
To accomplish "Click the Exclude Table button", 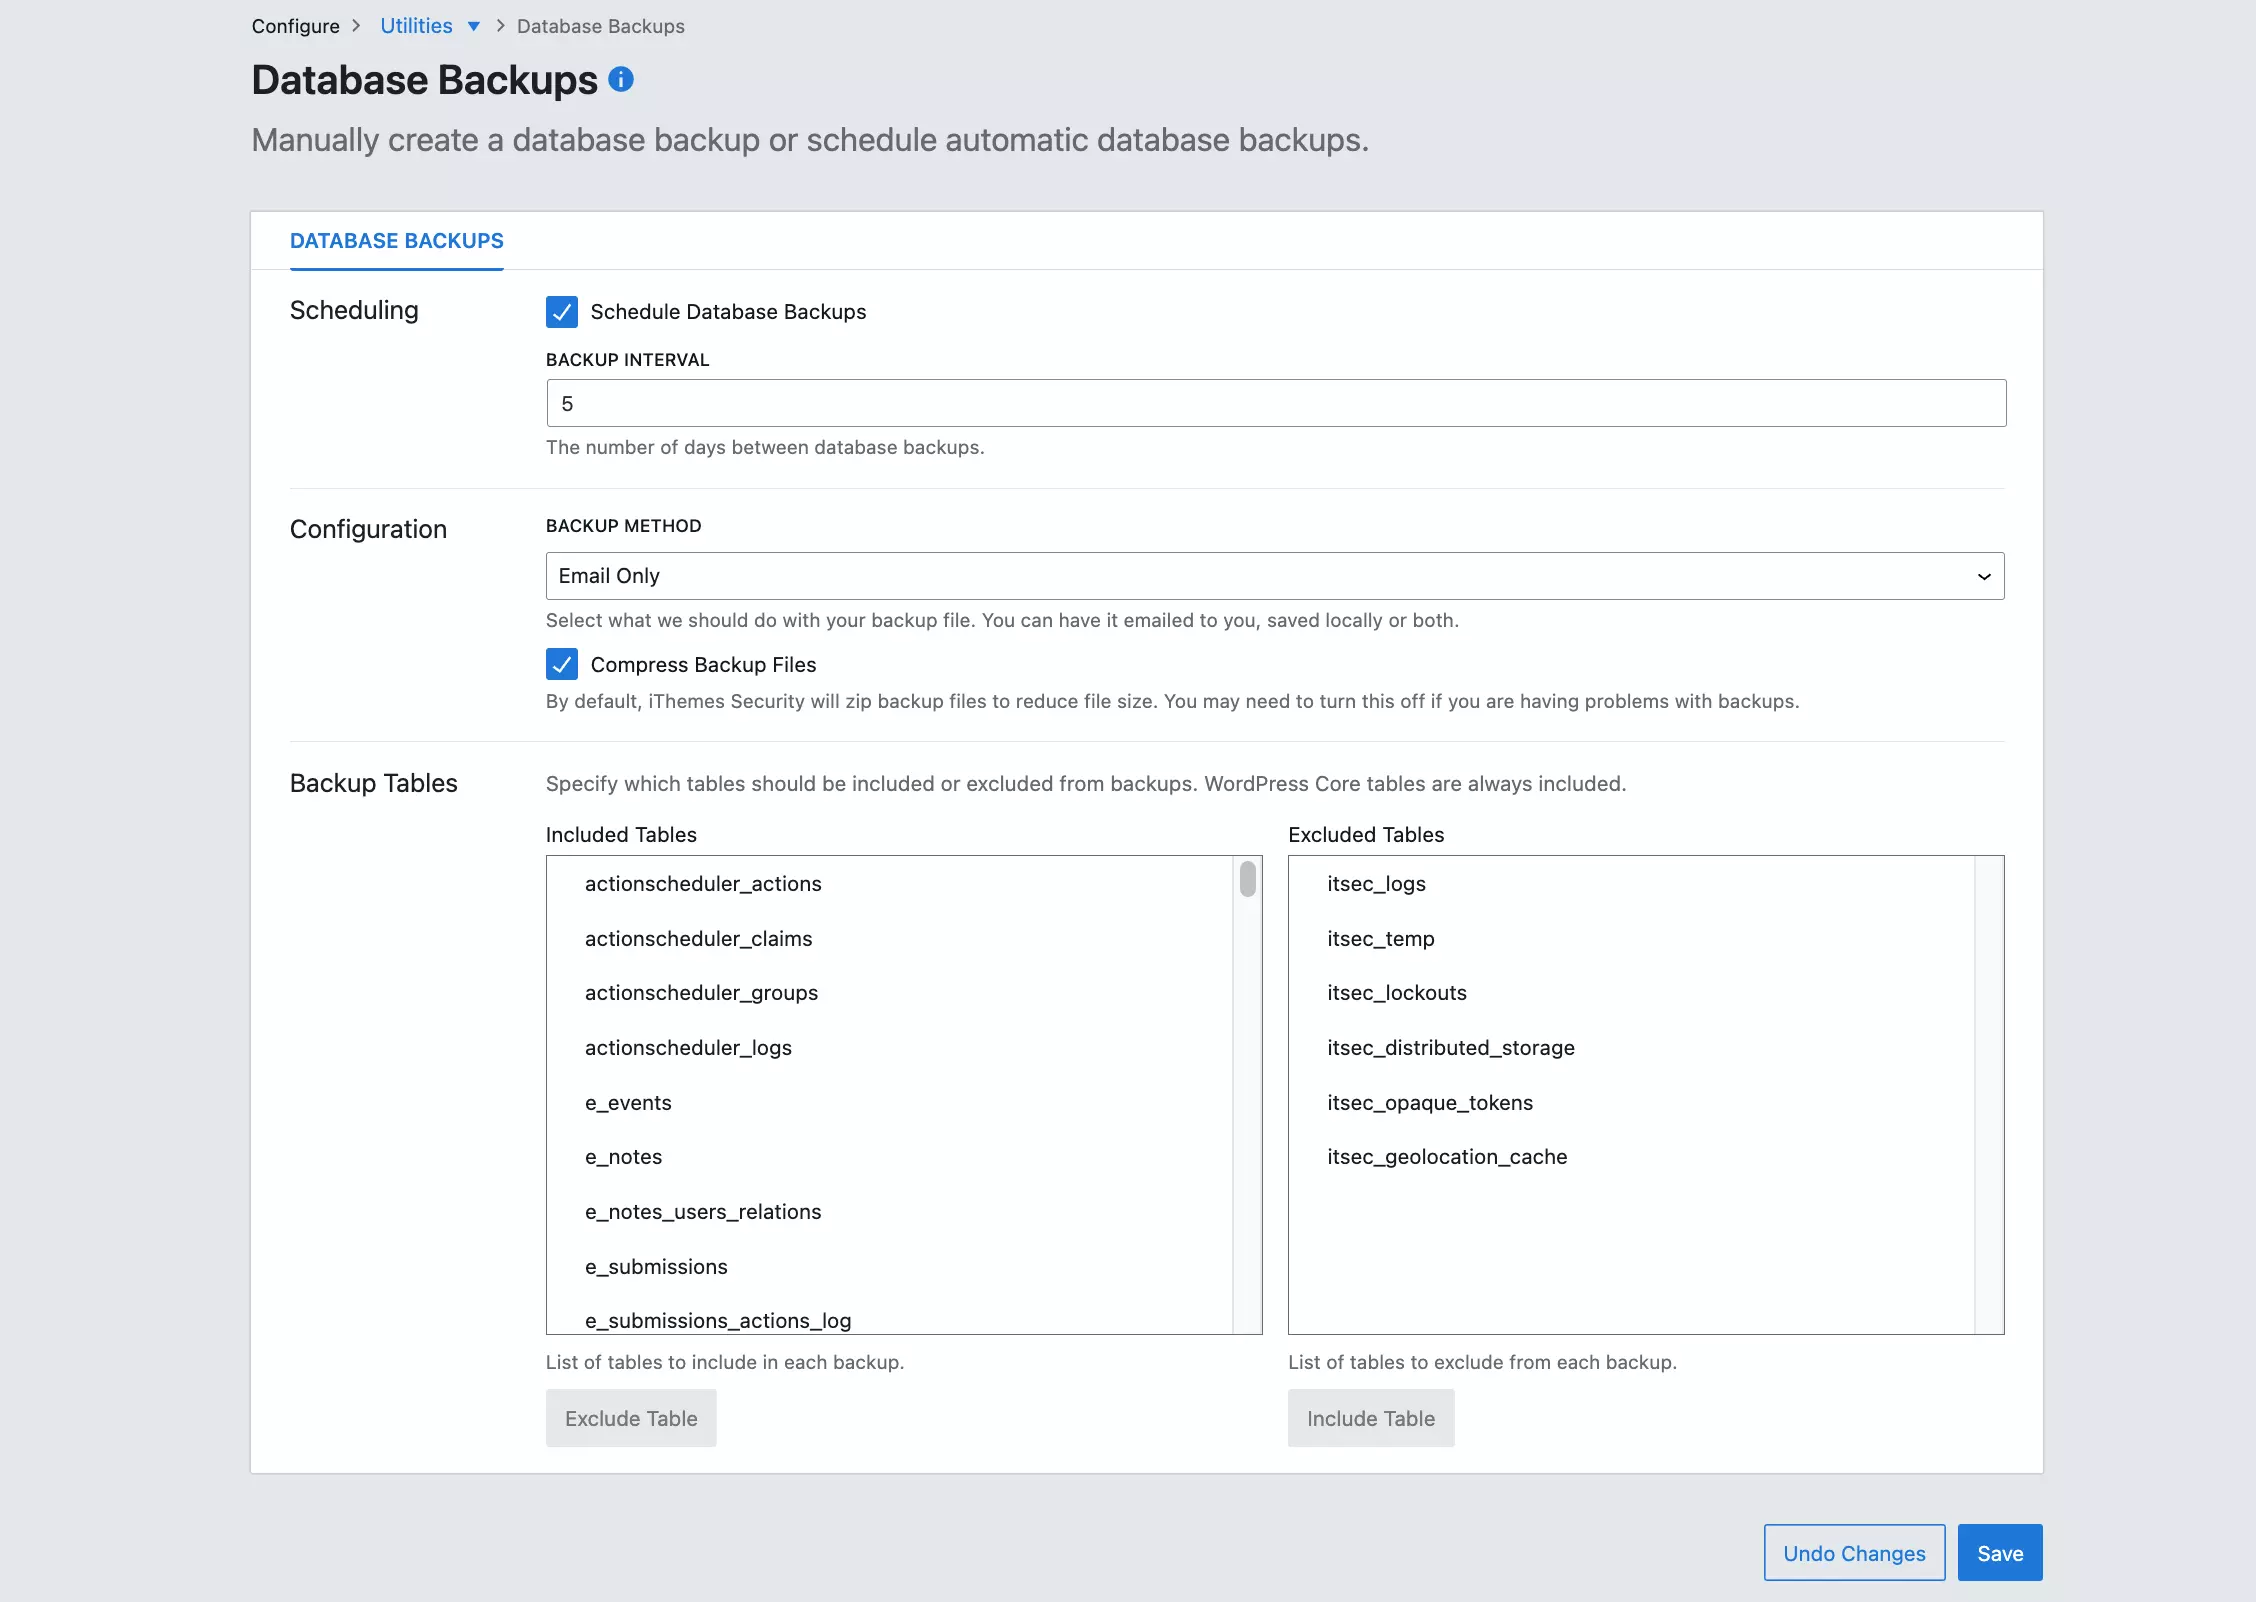I will coord(631,1418).
